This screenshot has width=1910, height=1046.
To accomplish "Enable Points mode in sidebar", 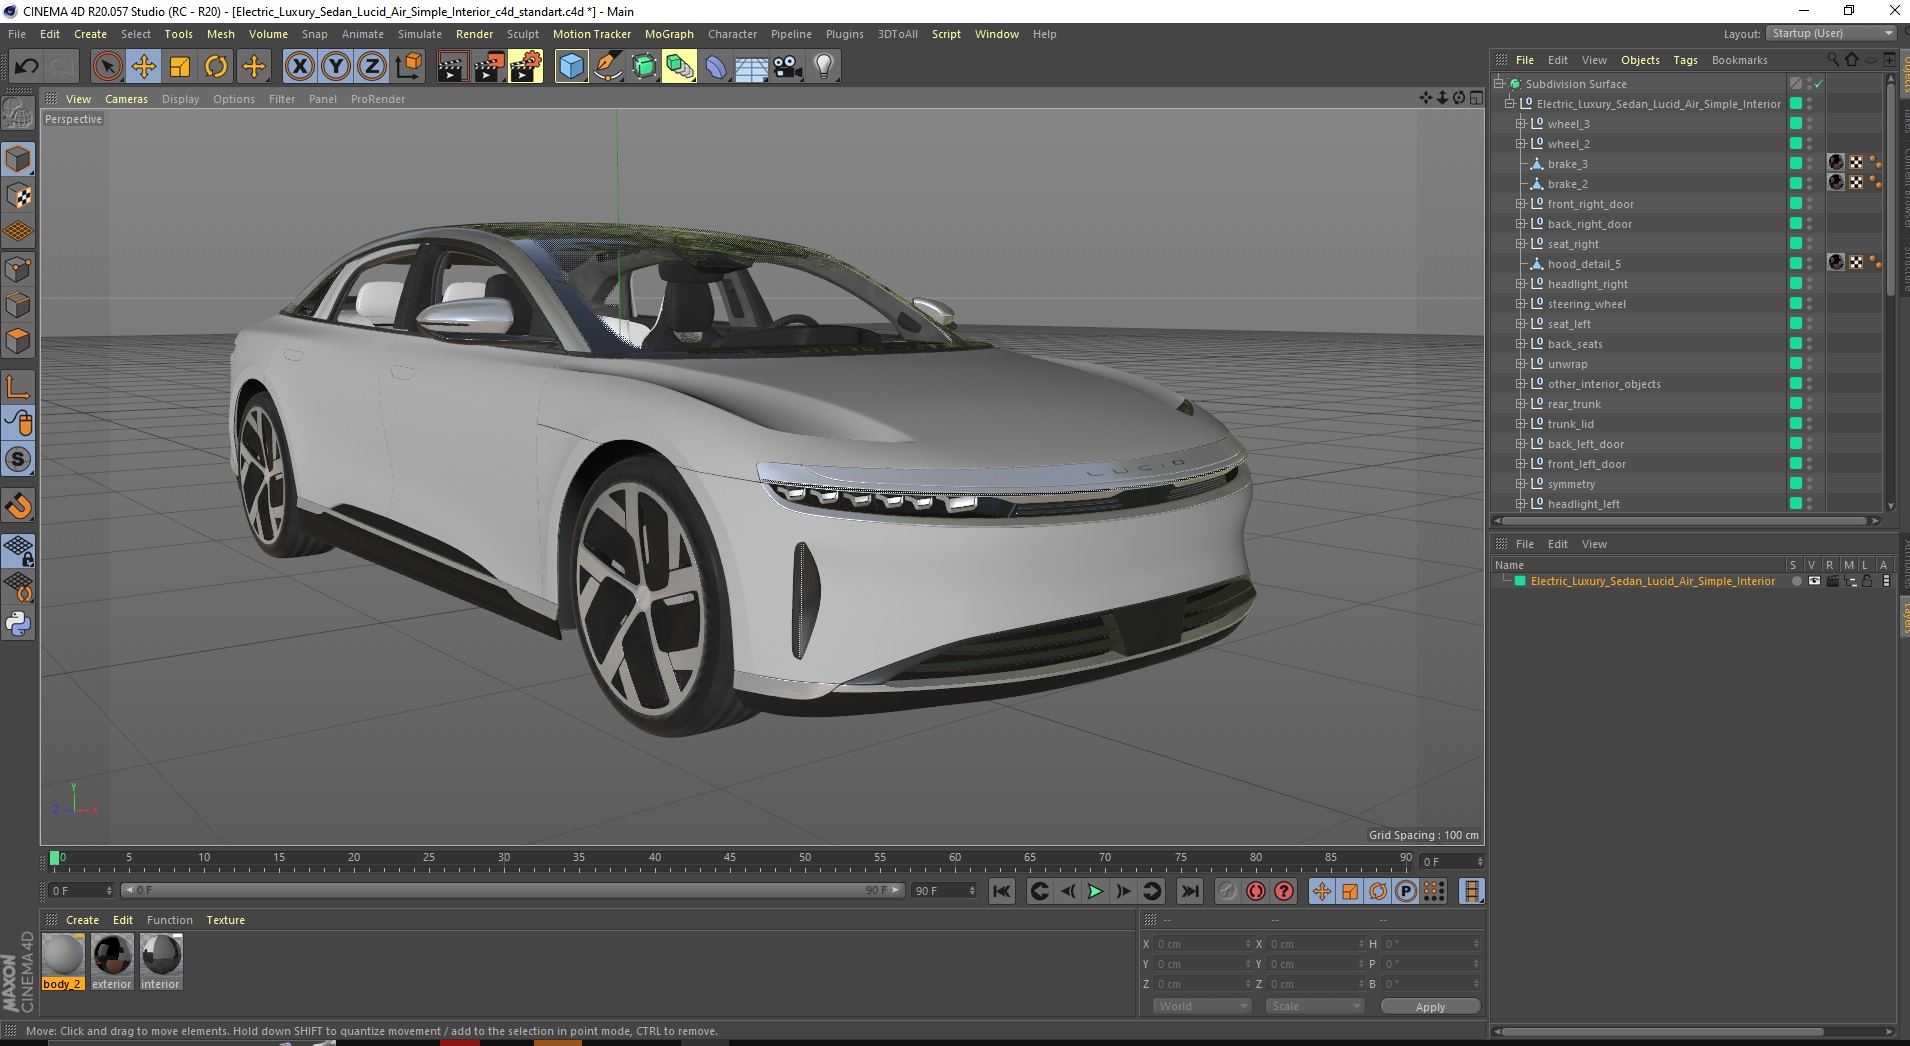I will point(18,269).
